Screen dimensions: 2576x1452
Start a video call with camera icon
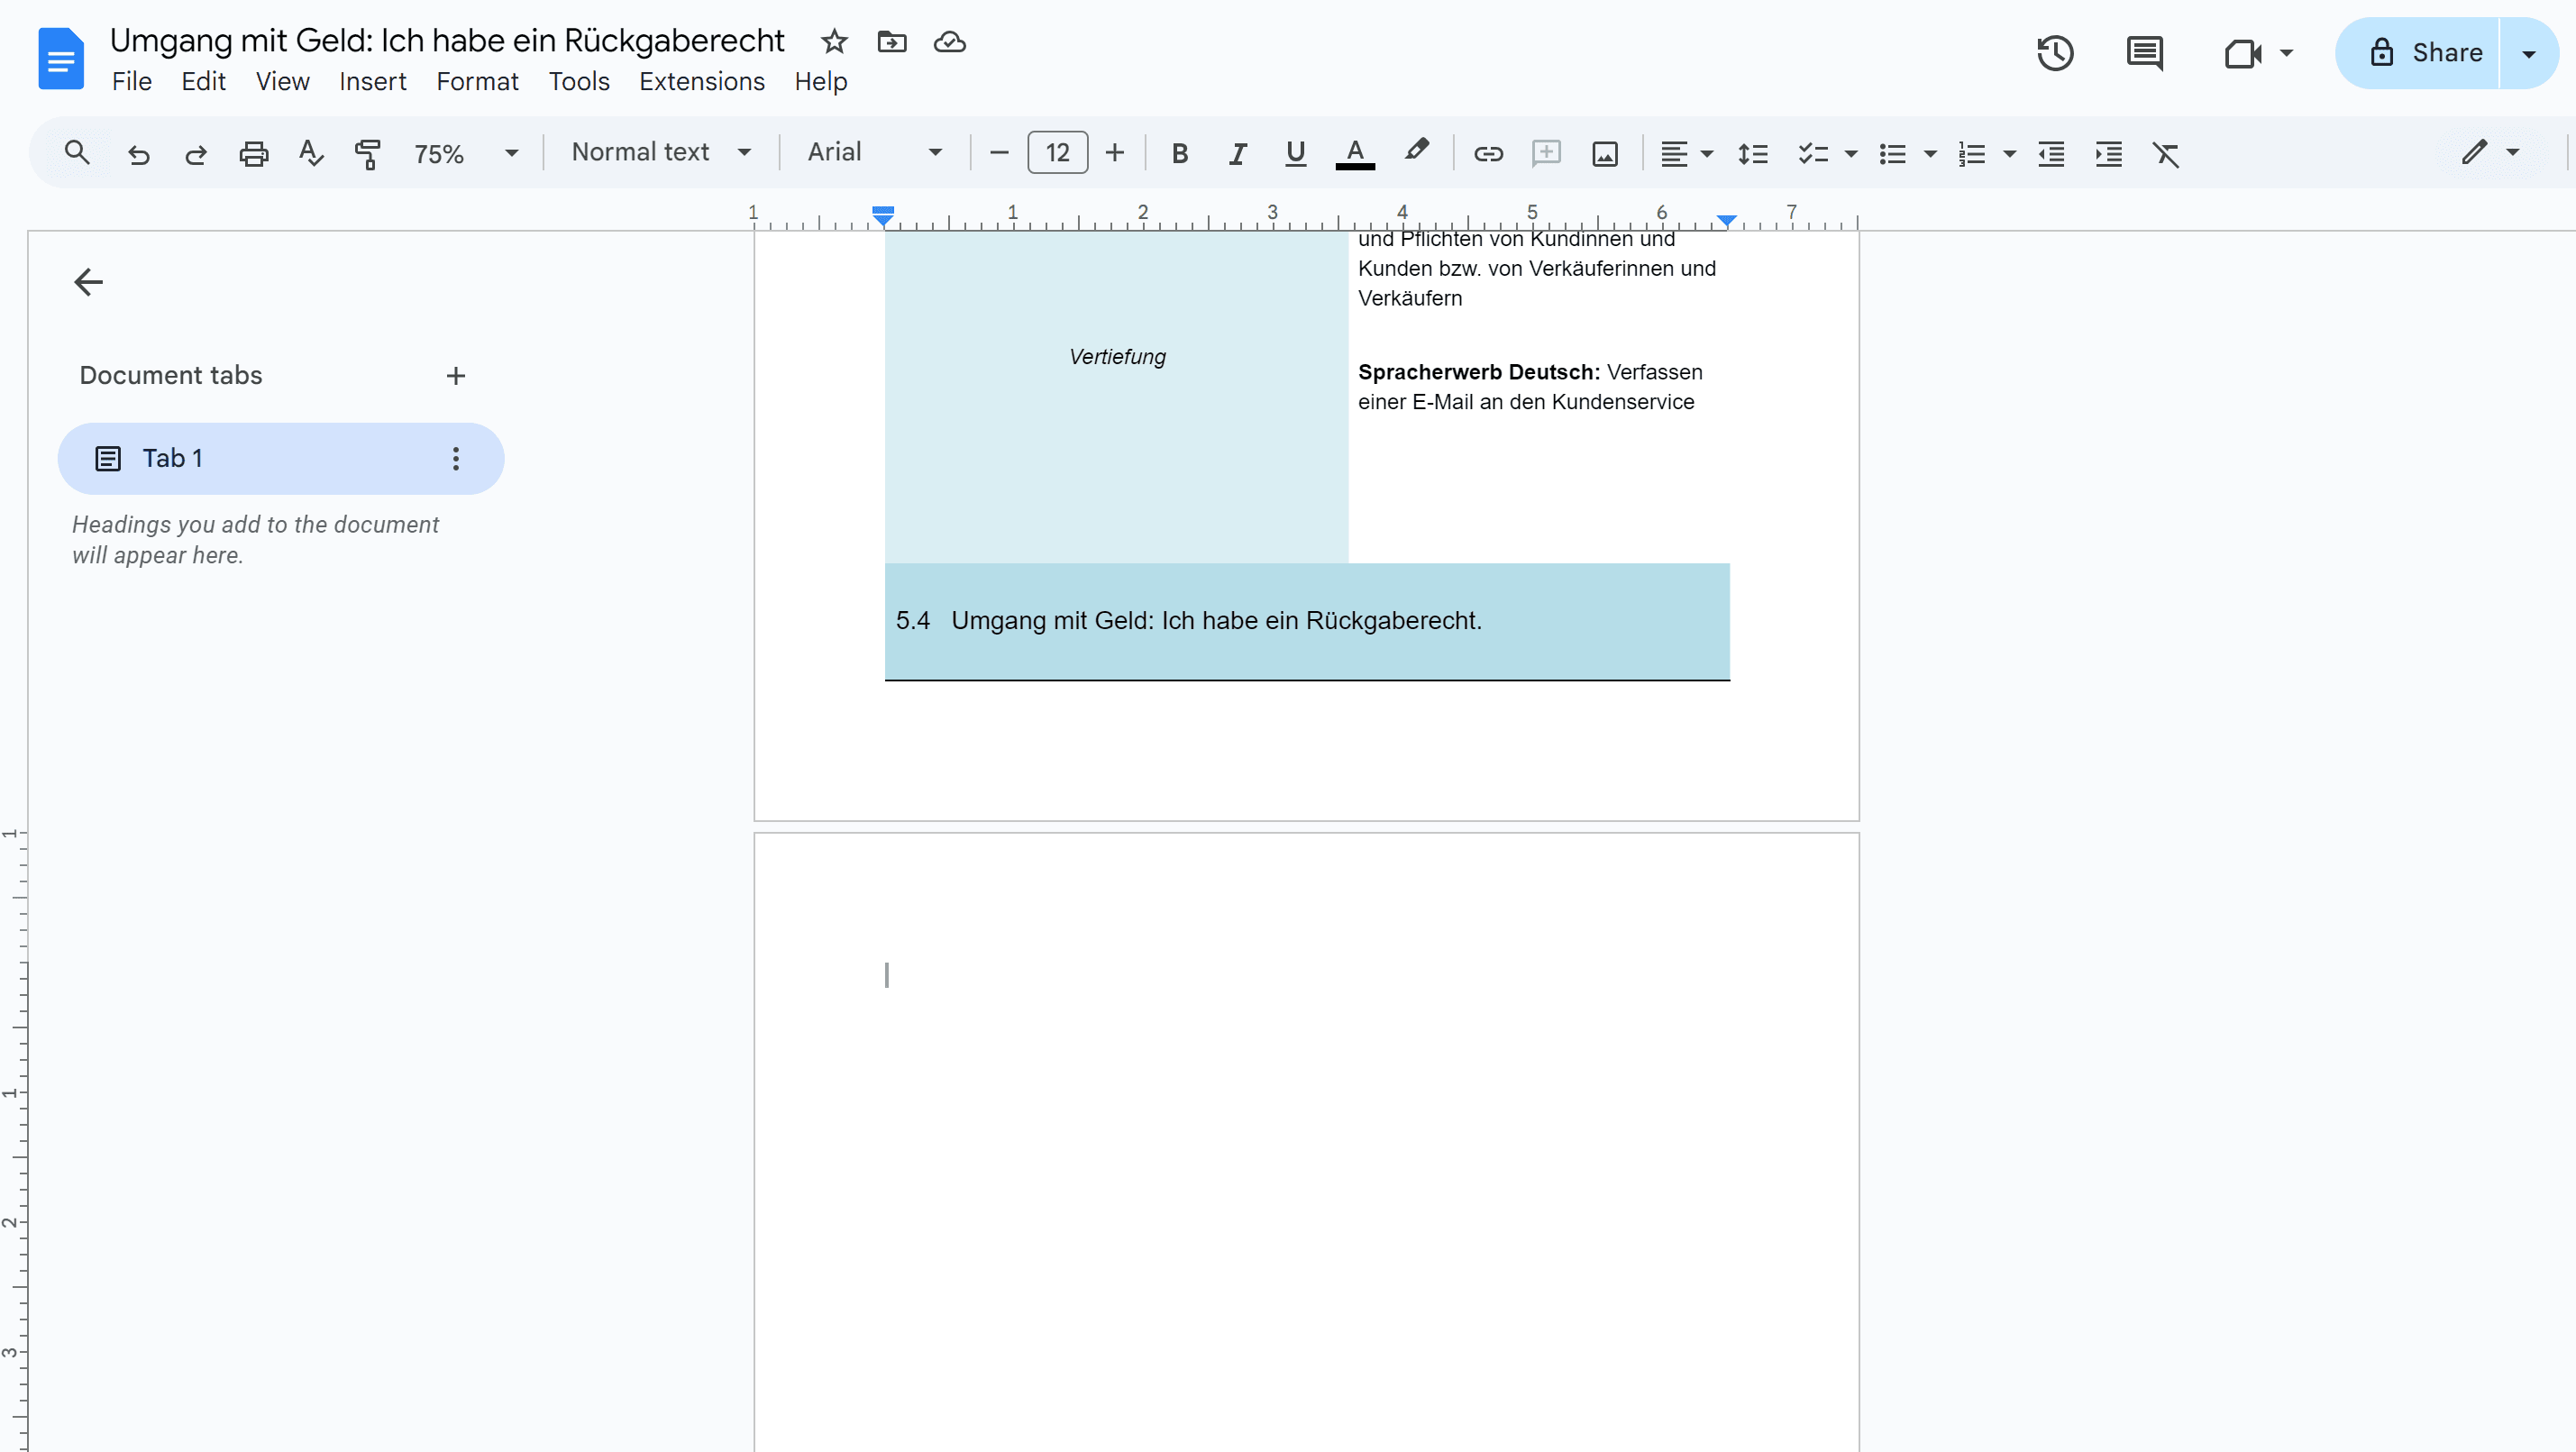click(2242, 53)
